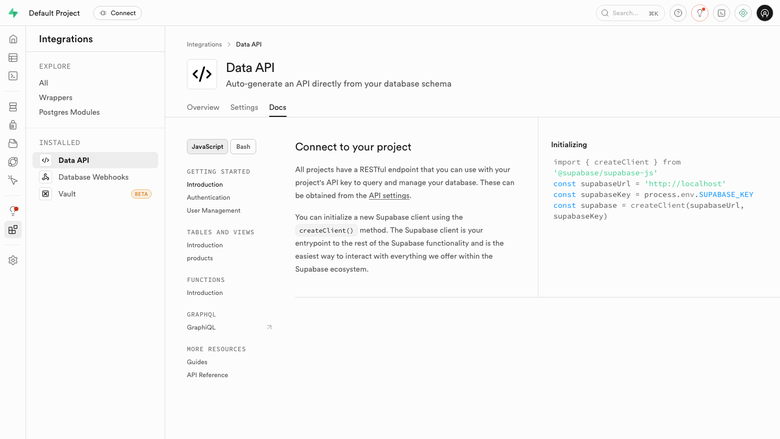Viewport: 780px width, 439px height.
Task: Click Connect to your project heading
Action: click(353, 147)
